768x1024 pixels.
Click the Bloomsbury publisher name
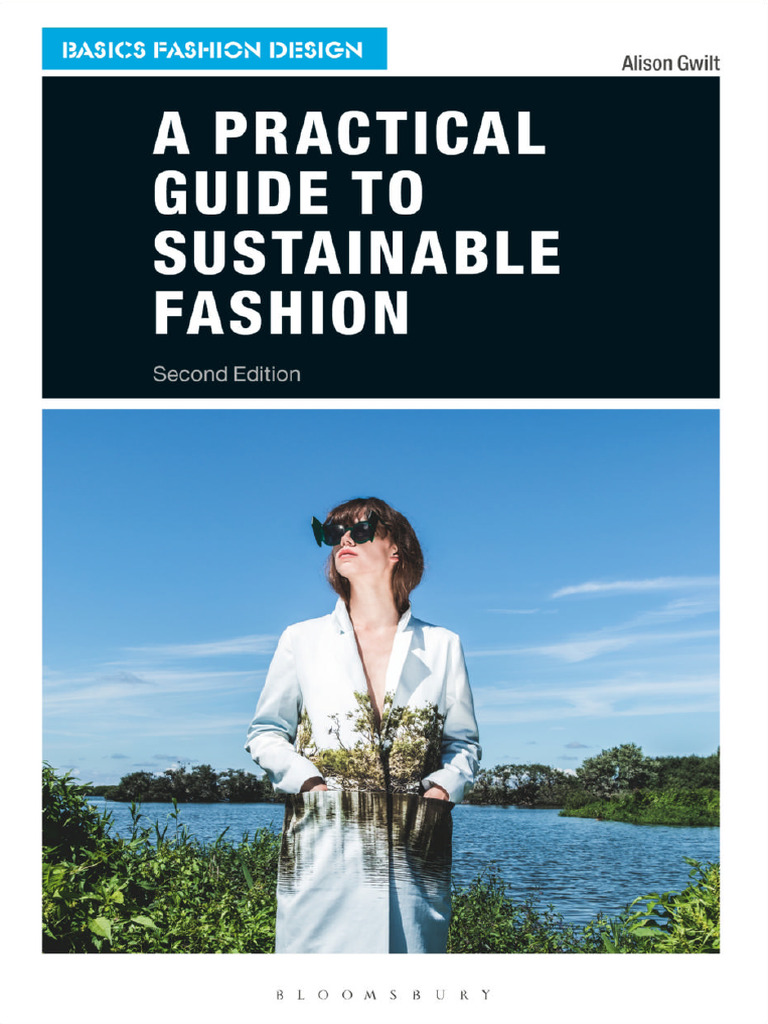(383, 995)
